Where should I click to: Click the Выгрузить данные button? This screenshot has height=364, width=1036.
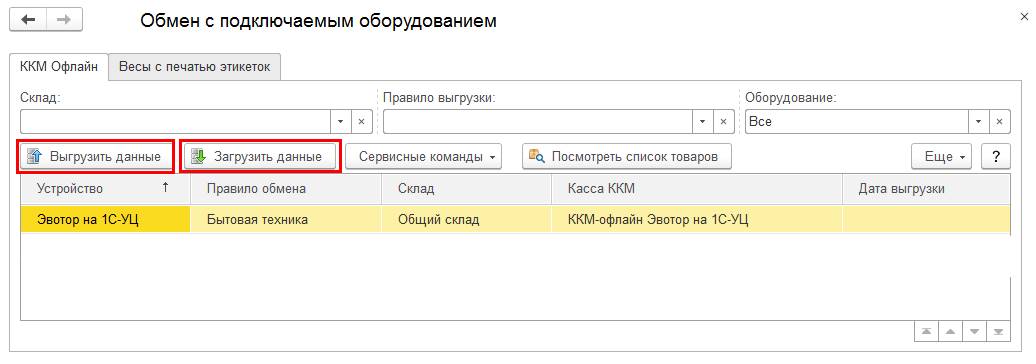point(95,157)
